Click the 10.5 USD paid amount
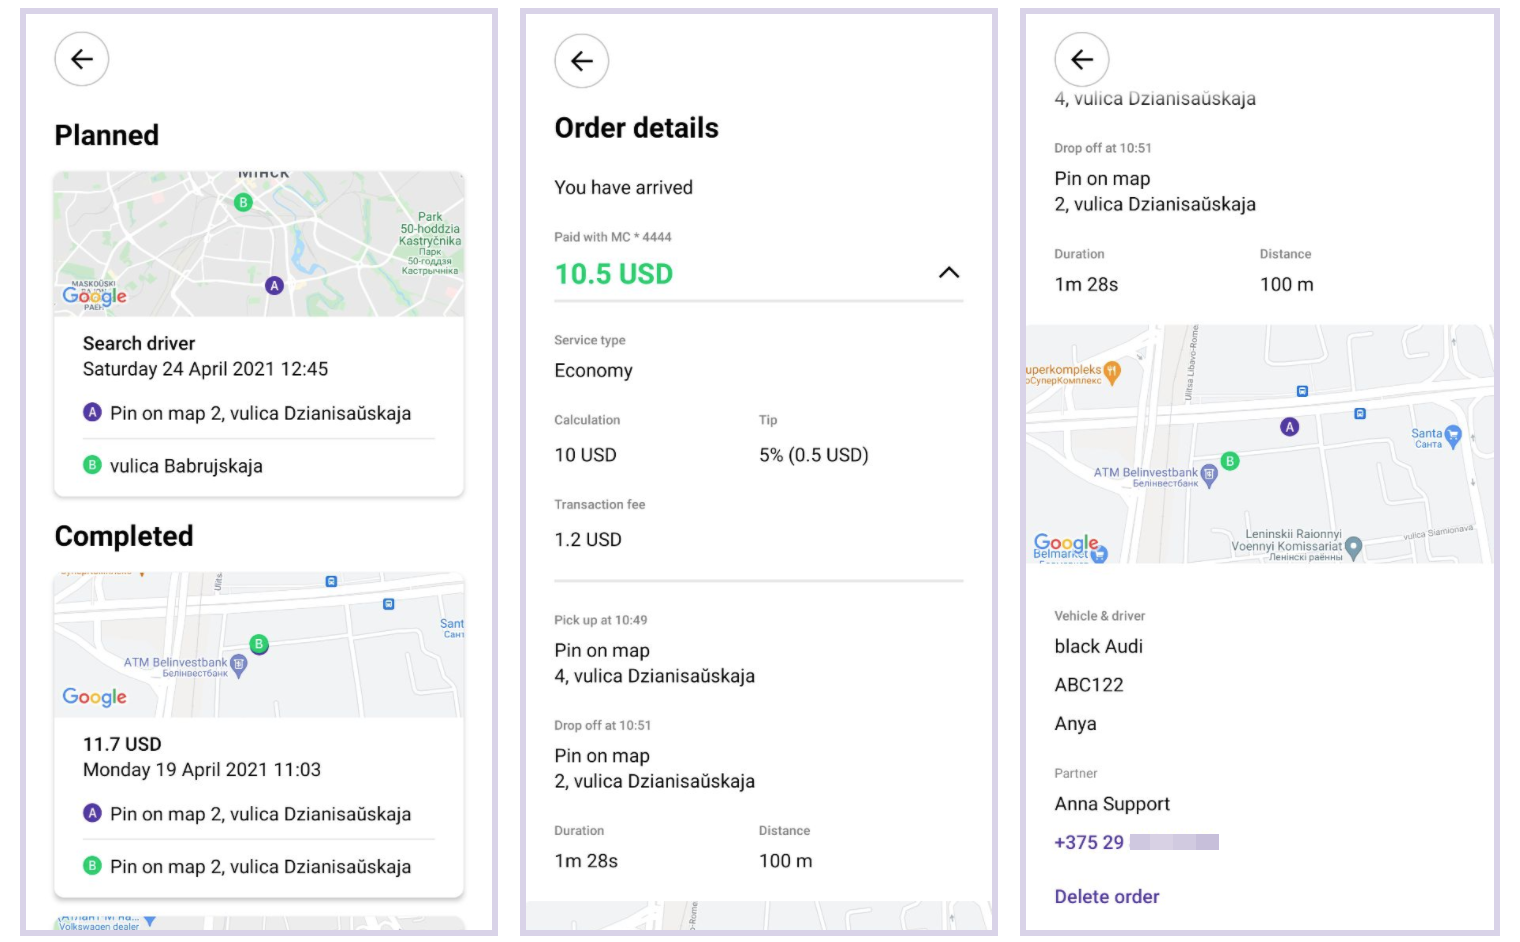1520x942 pixels. [614, 274]
